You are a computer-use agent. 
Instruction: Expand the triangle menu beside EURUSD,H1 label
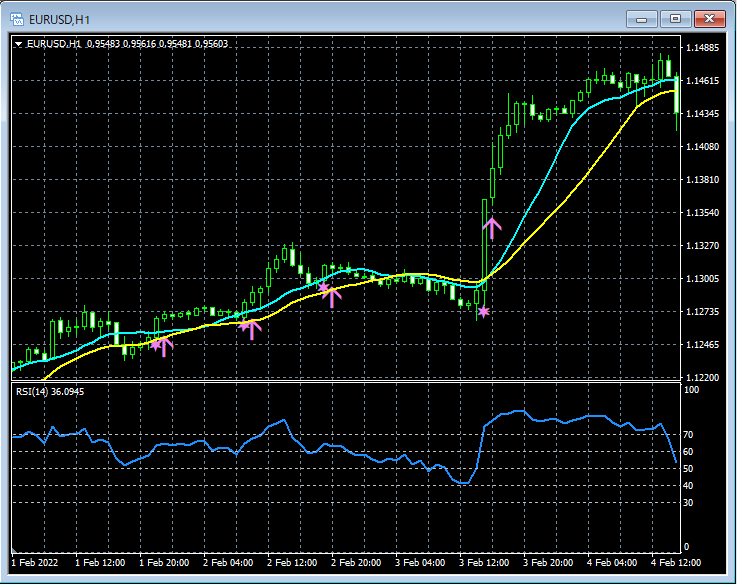tap(20, 44)
